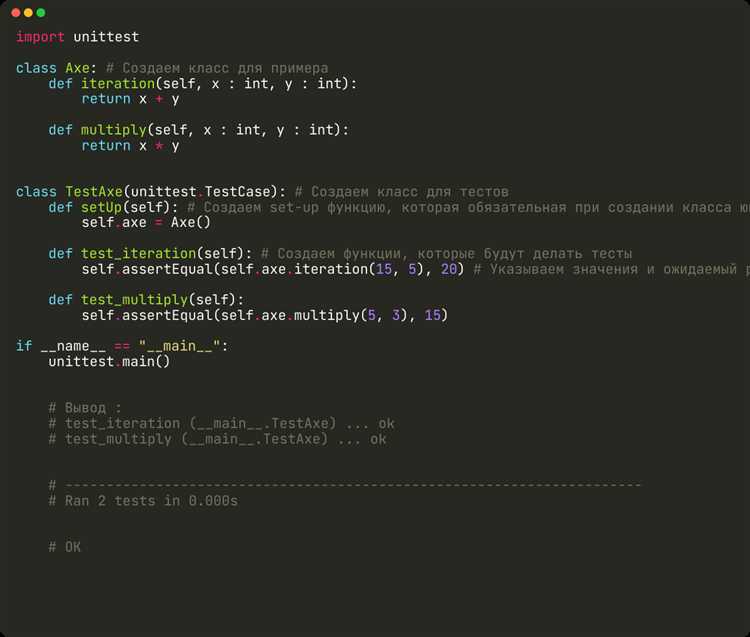The image size is (750, 637).
Task: Click the 'test_iteration (__main__.TestAxe) ... ok' comment
Action: [221, 423]
